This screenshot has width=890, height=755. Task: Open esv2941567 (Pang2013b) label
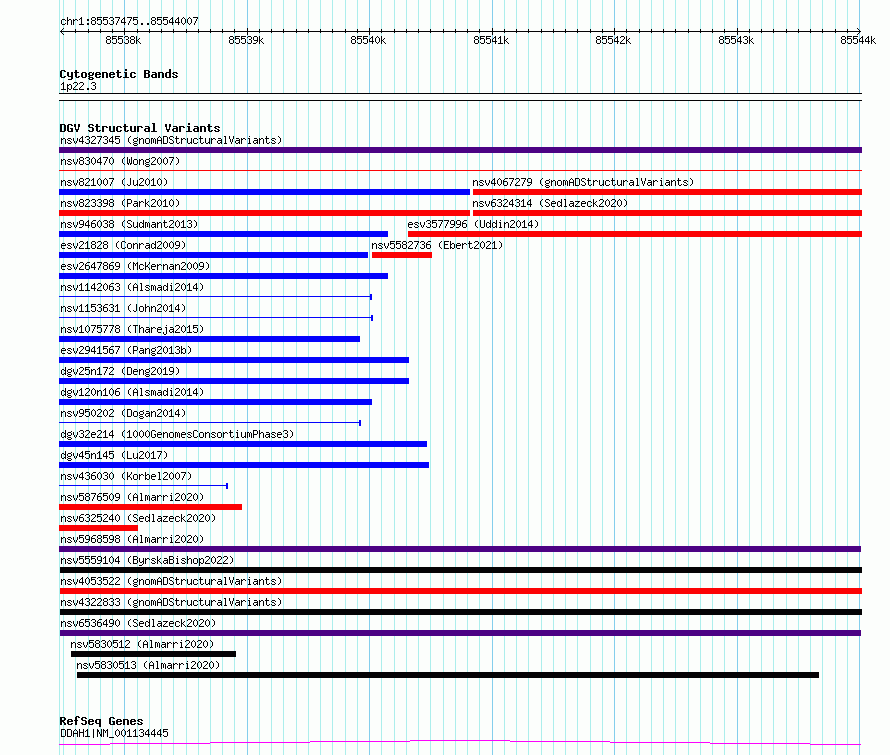tap(126, 350)
